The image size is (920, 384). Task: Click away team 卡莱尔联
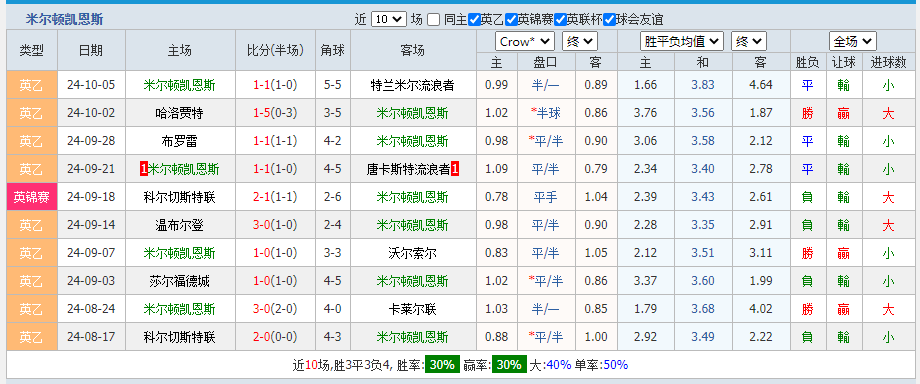[x=413, y=309]
